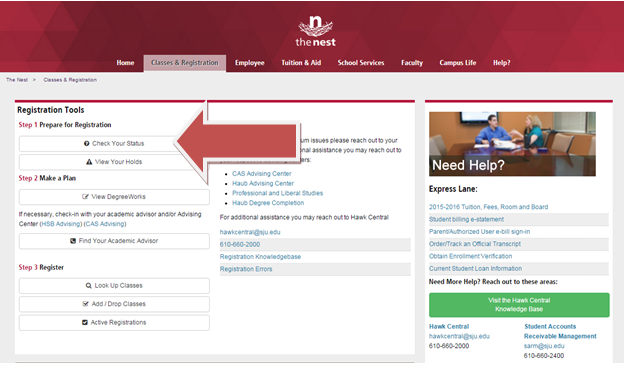Click the magnifier icon on Look Up Classes
Screen dimensions: 625x372
pos(88,285)
